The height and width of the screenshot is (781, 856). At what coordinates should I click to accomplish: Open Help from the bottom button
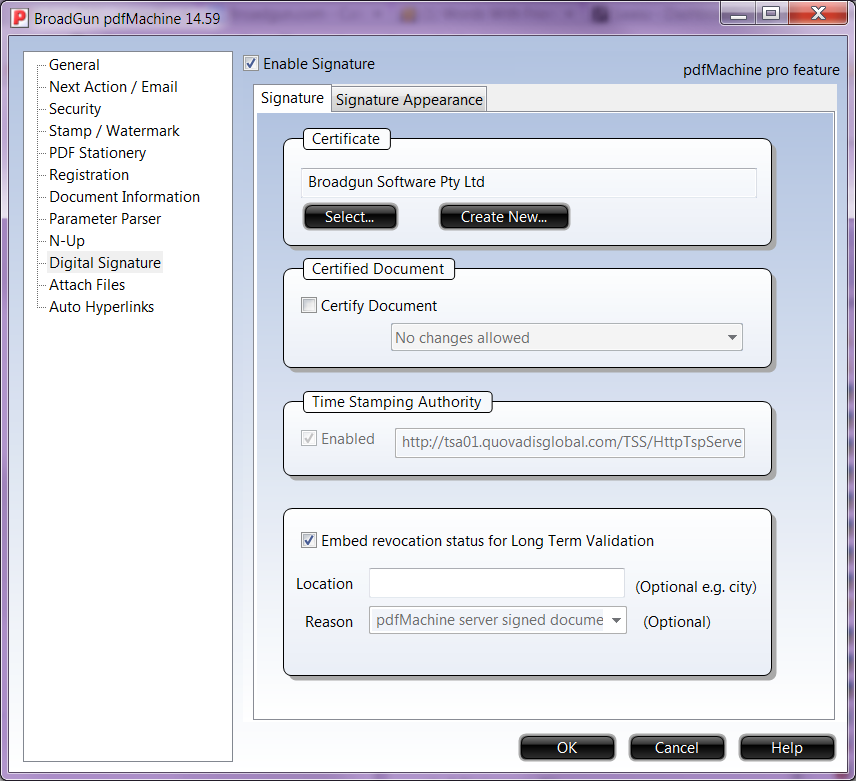786,748
